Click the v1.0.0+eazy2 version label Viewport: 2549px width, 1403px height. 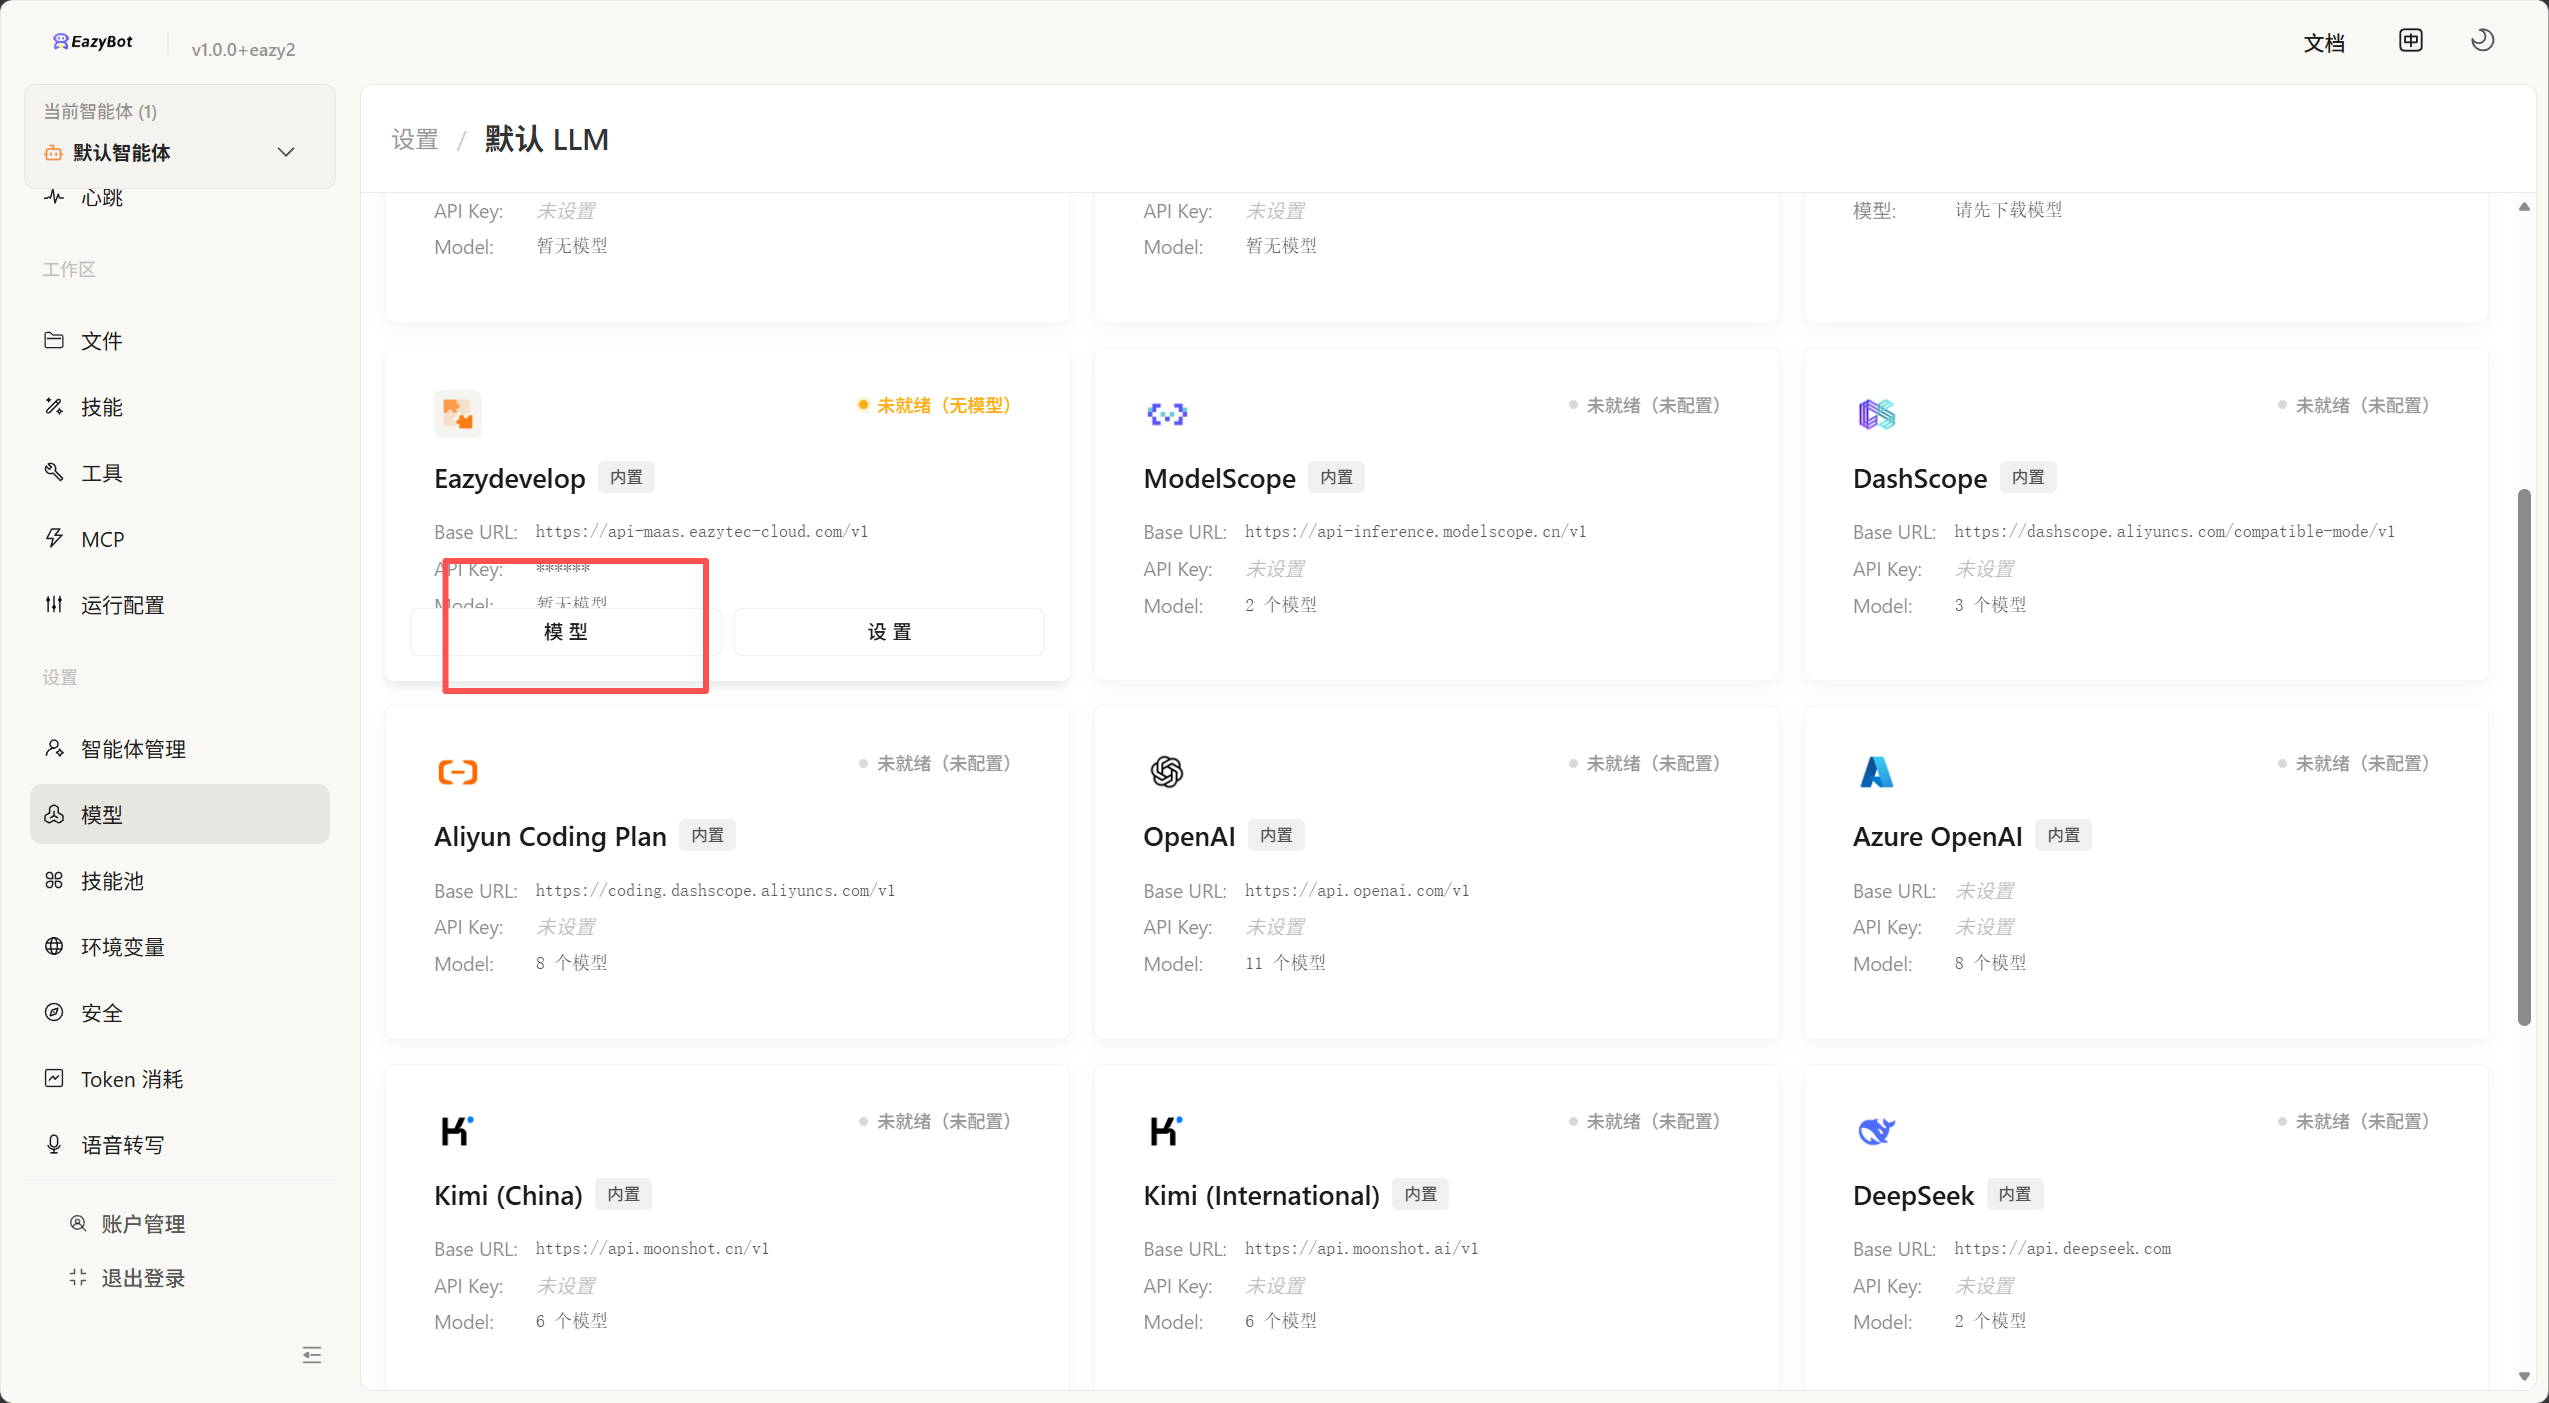coord(243,50)
